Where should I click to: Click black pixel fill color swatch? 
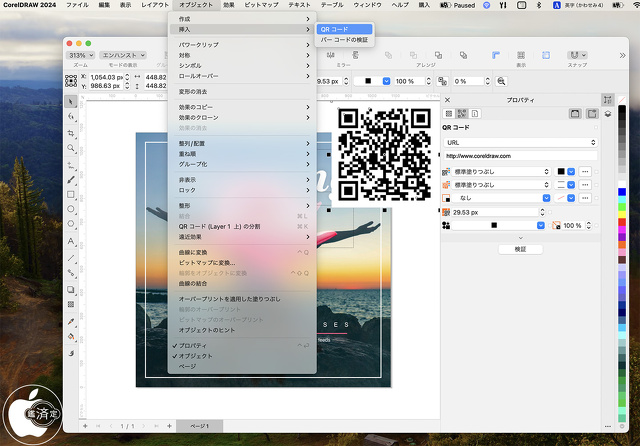point(561,172)
